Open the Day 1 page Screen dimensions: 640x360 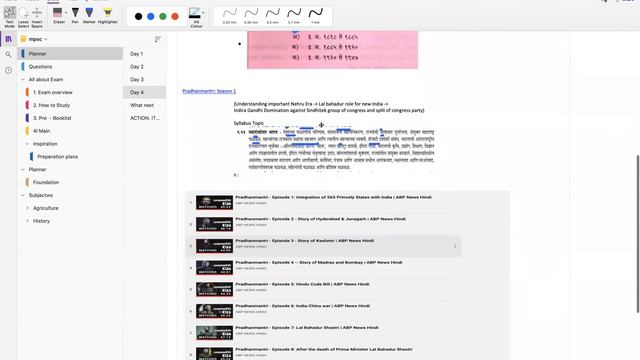tap(144, 54)
